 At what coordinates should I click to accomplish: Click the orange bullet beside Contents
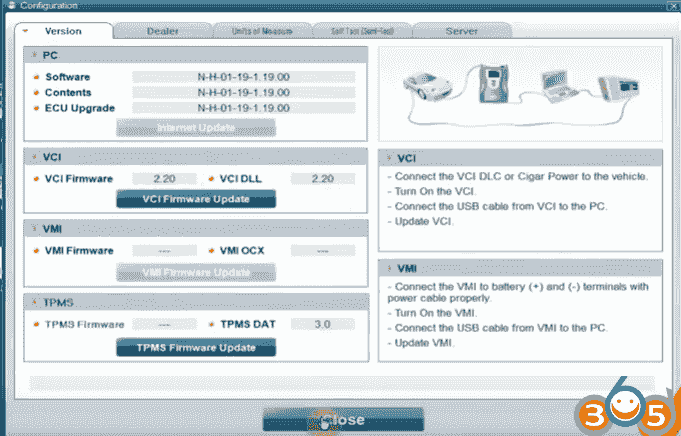pyautogui.click(x=36, y=93)
